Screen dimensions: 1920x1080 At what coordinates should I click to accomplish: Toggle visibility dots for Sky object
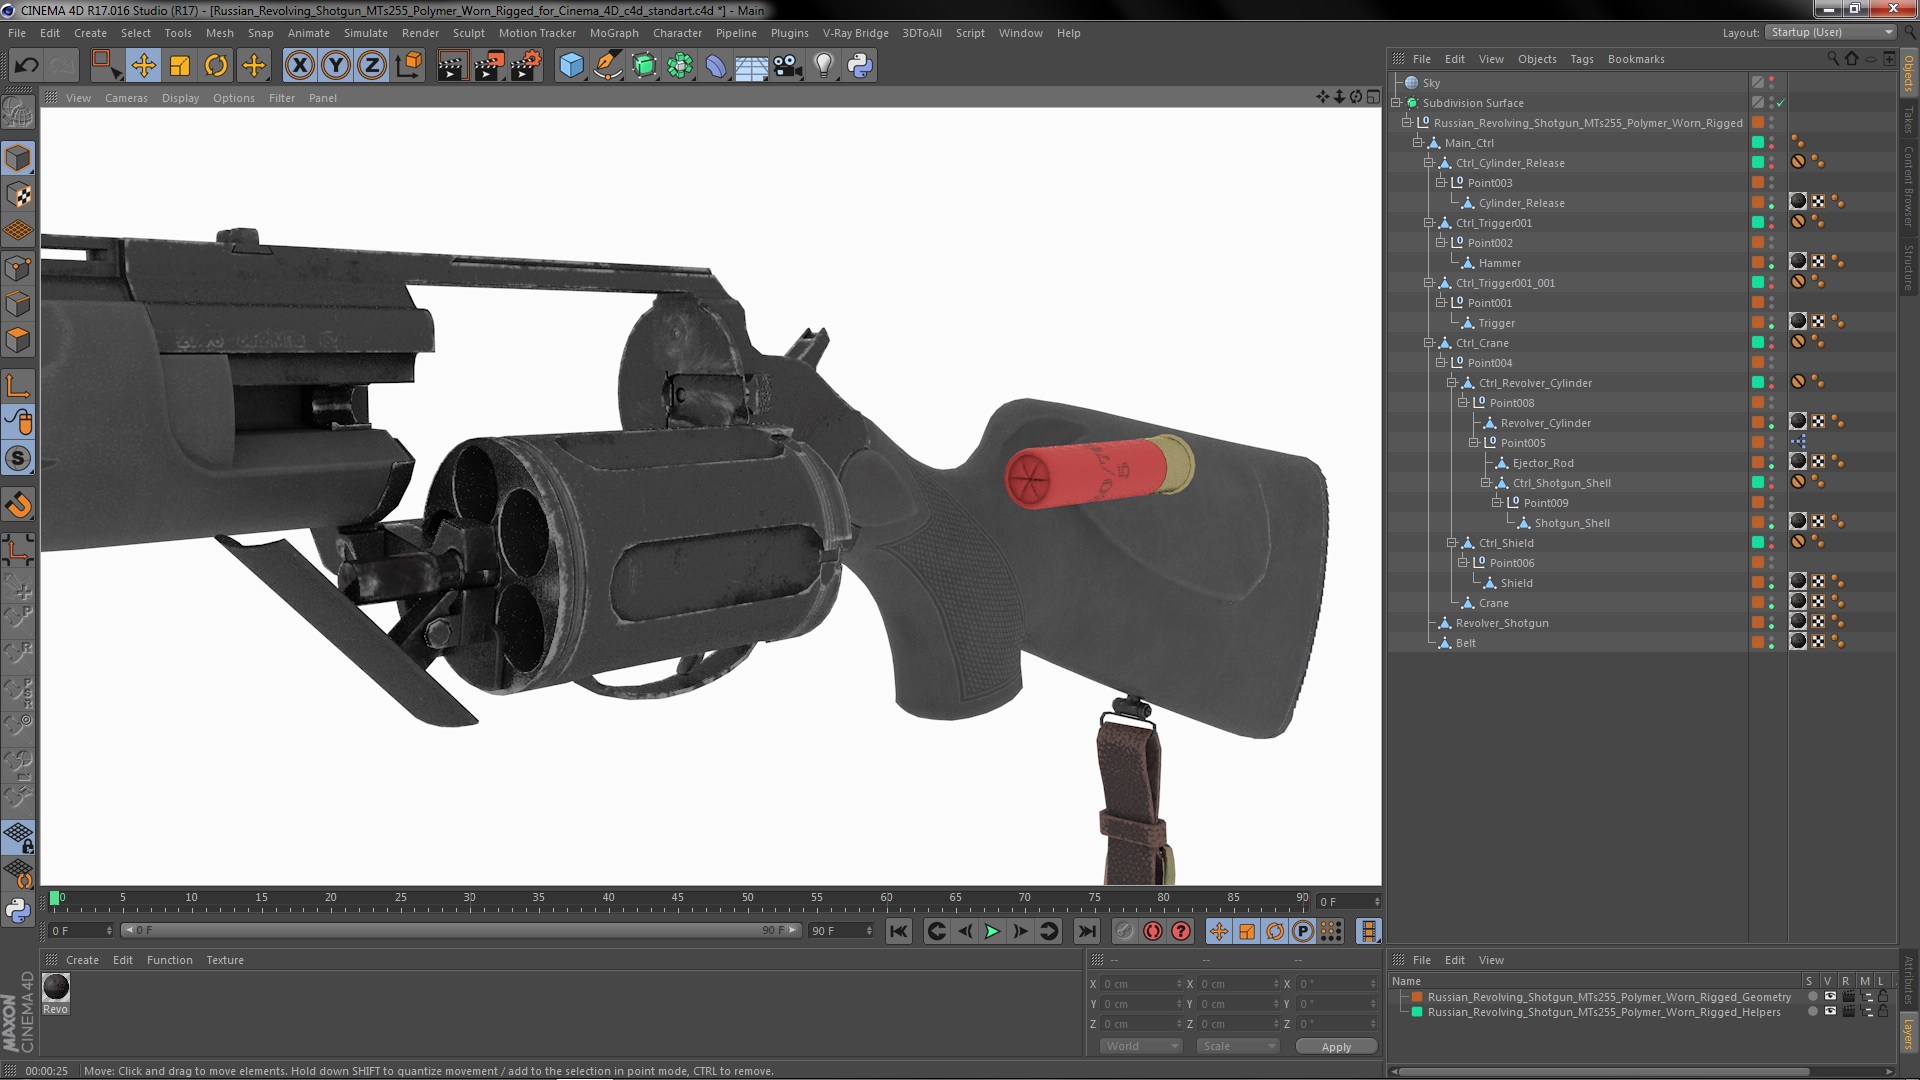[1772, 83]
